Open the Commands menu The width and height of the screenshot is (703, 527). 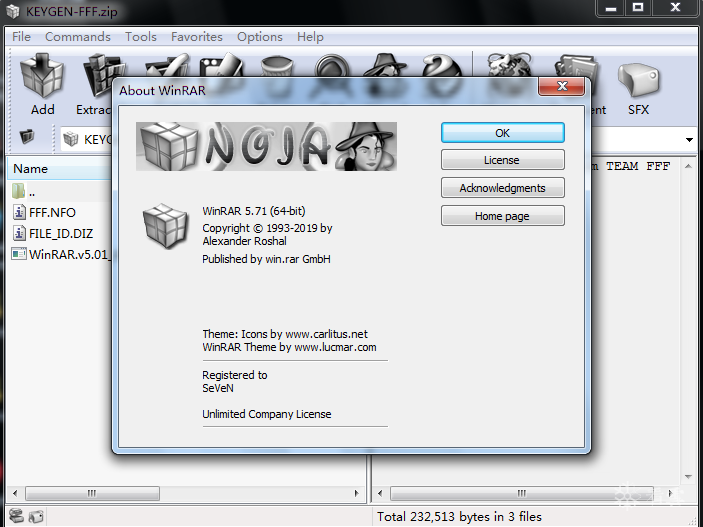[x=78, y=37]
